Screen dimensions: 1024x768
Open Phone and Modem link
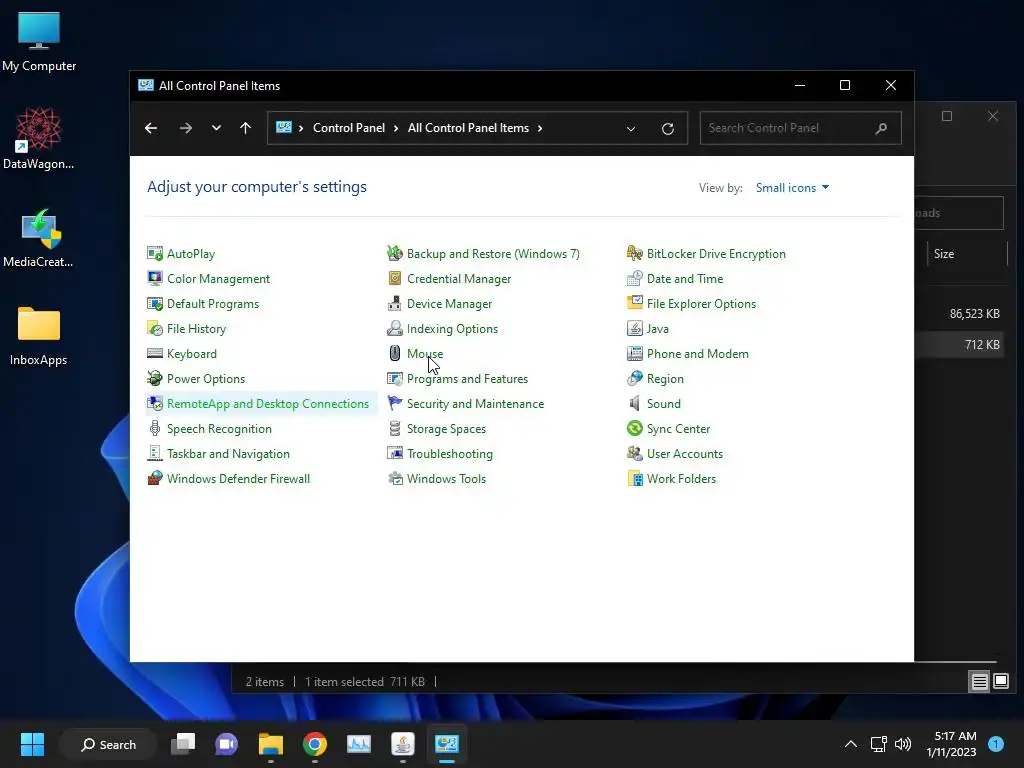tap(697, 353)
